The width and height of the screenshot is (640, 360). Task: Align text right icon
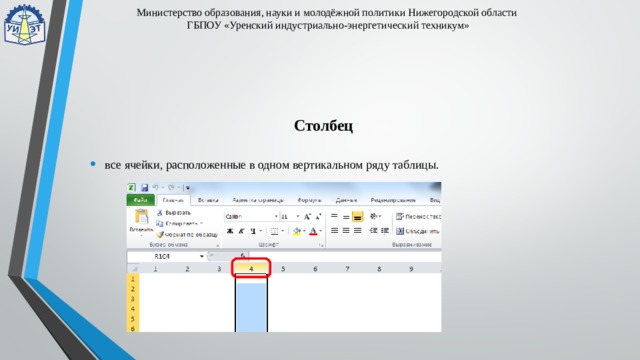358,231
